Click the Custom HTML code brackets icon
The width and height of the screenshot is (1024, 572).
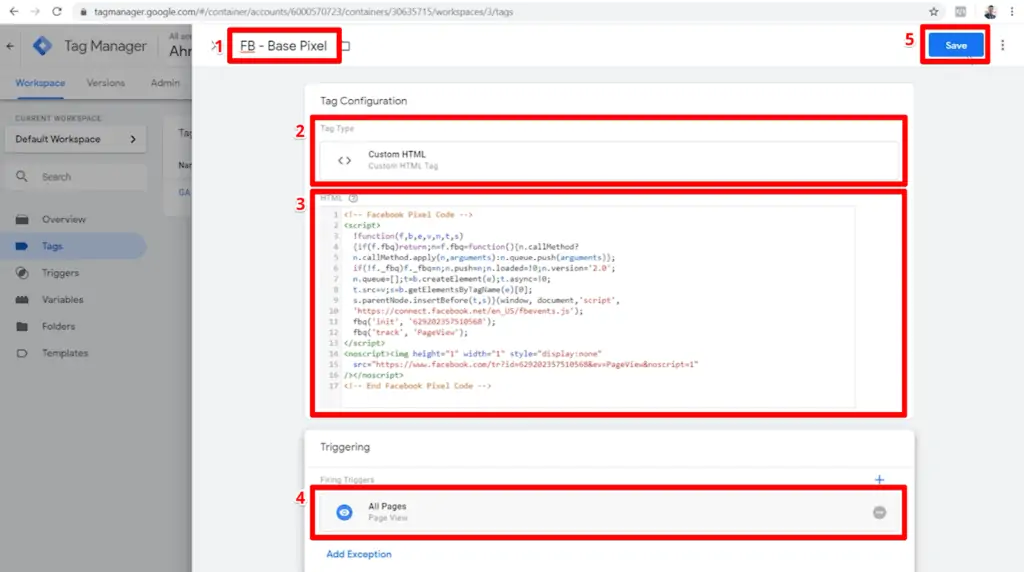click(x=344, y=161)
